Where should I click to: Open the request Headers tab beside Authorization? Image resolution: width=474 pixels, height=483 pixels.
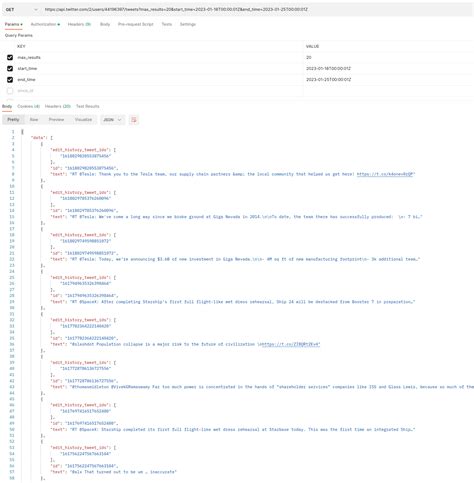[79, 24]
